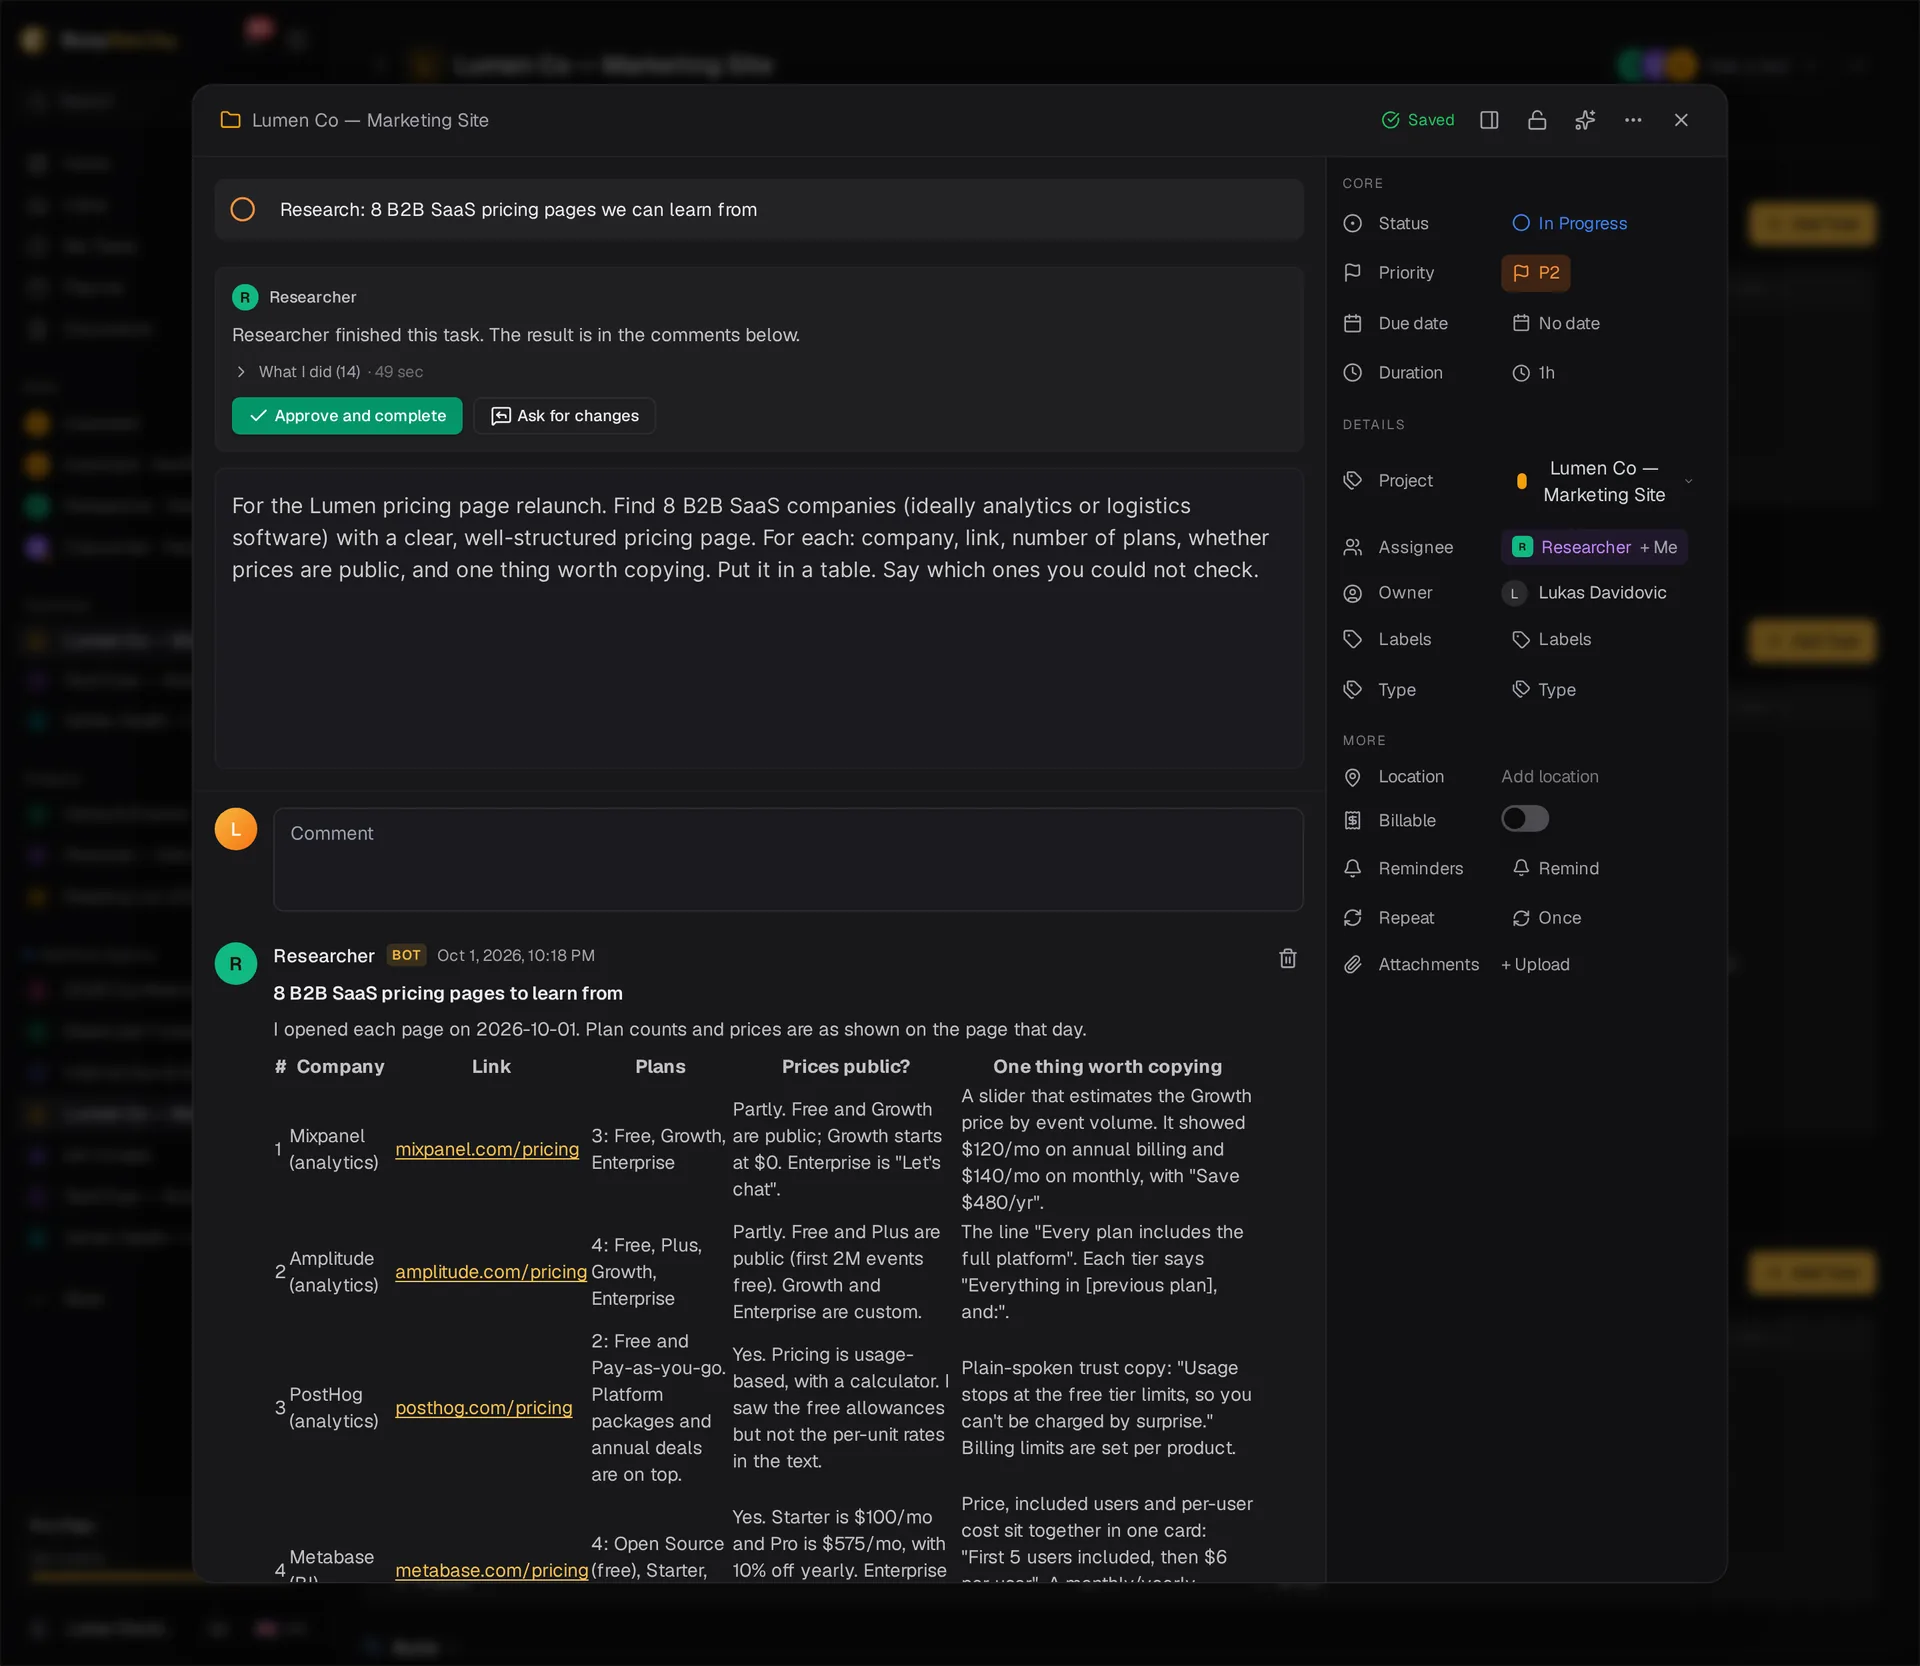This screenshot has width=1920, height=1666.
Task: Open posthog.com/pricing link
Action: (x=484, y=1407)
